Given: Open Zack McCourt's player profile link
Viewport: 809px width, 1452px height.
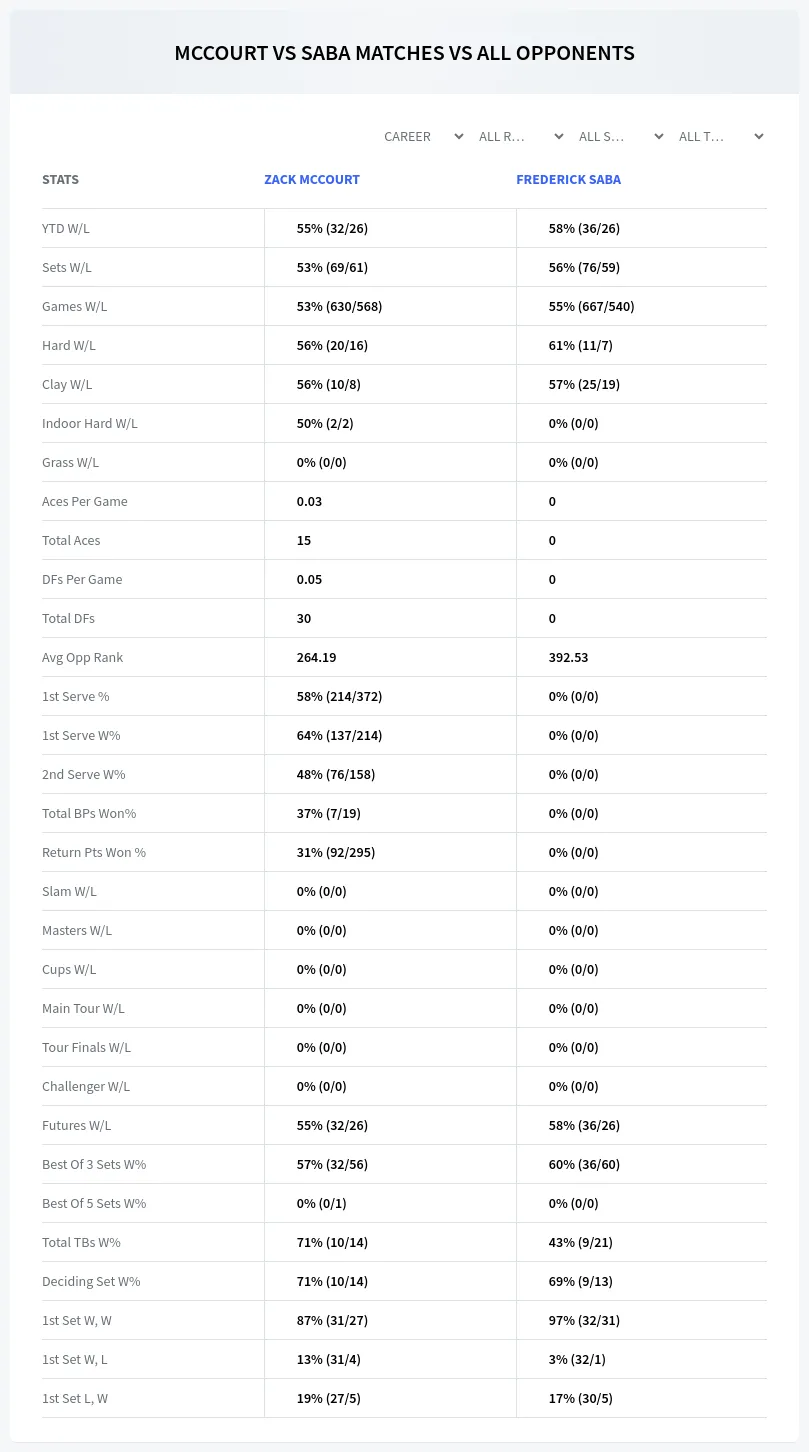Looking at the screenshot, I should [312, 180].
